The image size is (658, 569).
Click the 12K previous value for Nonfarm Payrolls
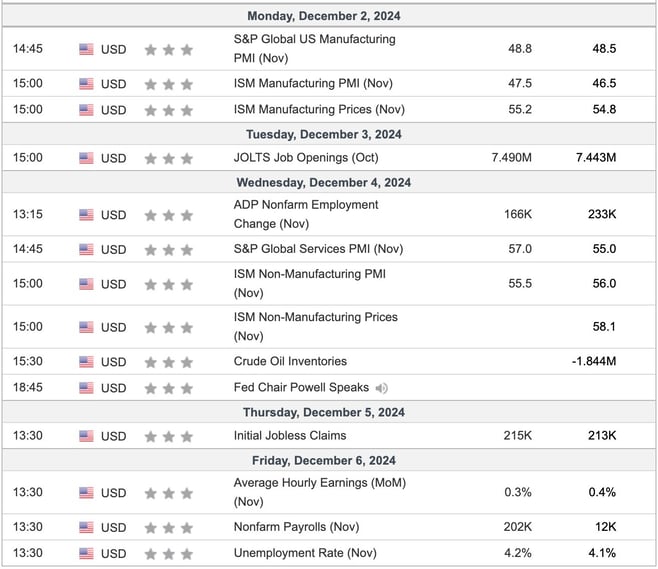pos(606,527)
